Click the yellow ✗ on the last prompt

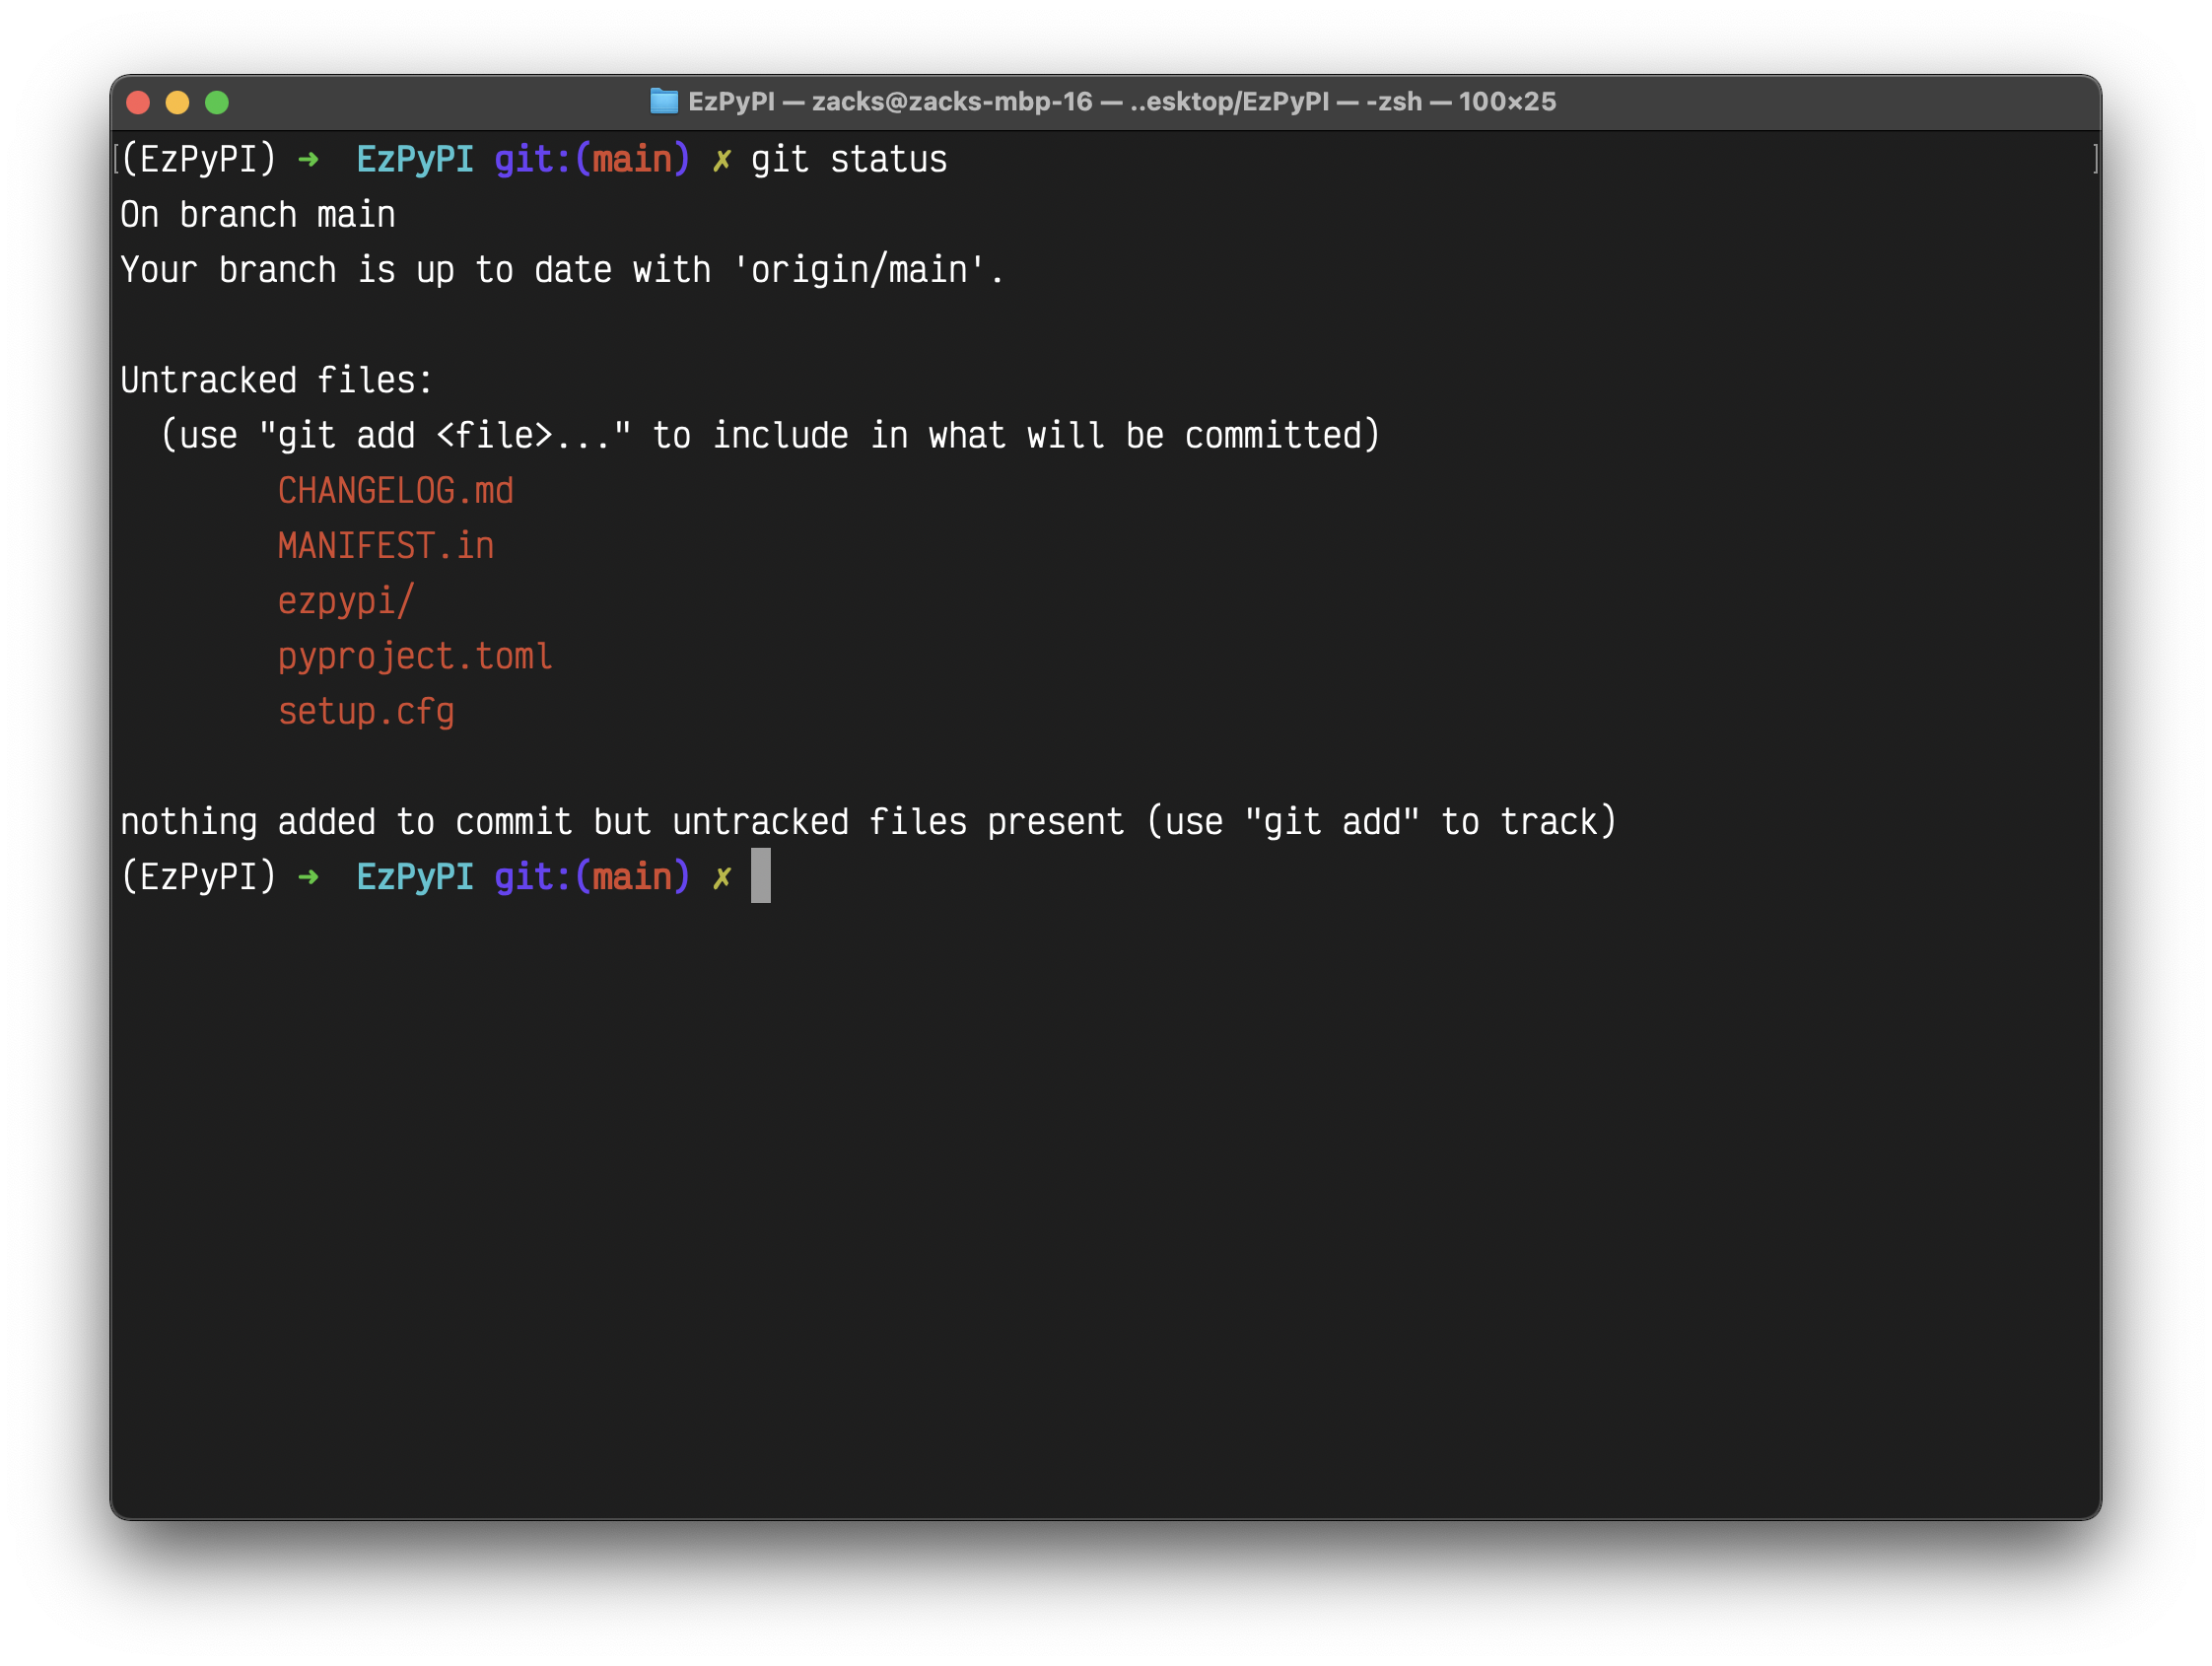[x=721, y=878]
